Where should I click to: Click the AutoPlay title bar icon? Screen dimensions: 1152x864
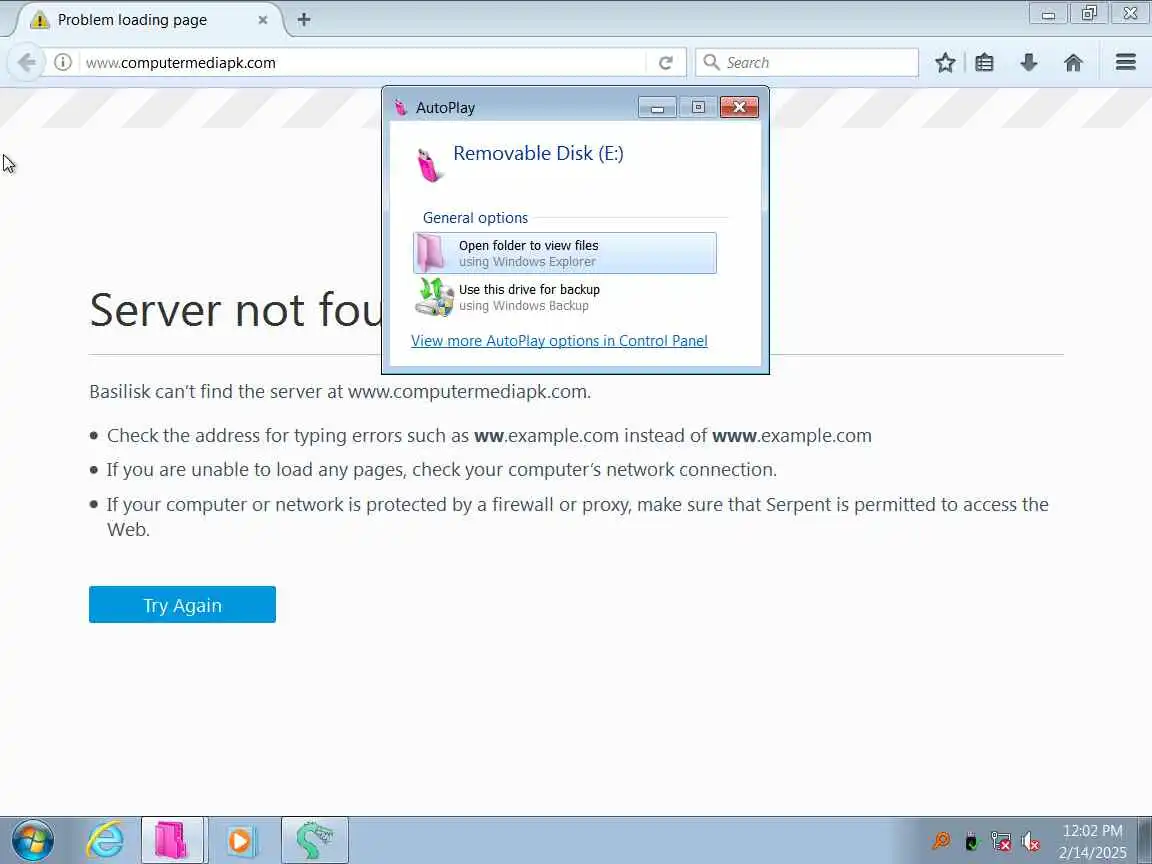(400, 107)
